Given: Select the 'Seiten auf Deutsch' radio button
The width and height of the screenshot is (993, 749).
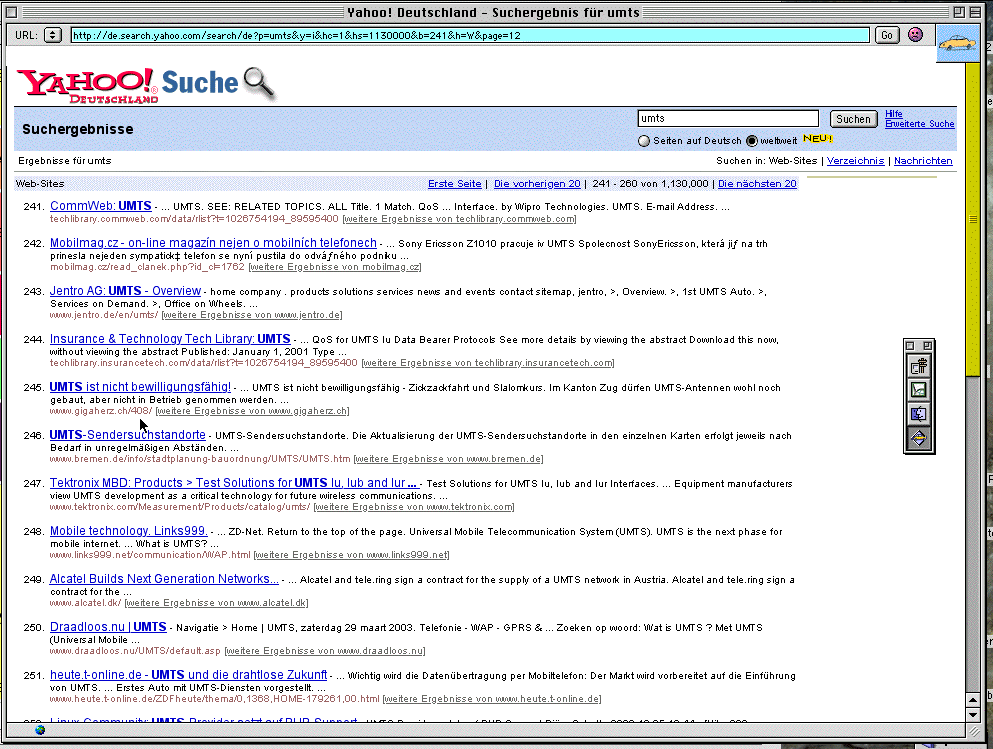Looking at the screenshot, I should pyautogui.click(x=645, y=141).
